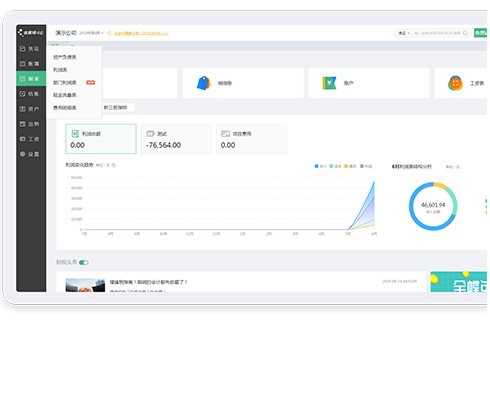Screen dimensions: 490x420
Task: Click the trend chart spike near 6月
Action: coord(374,183)
